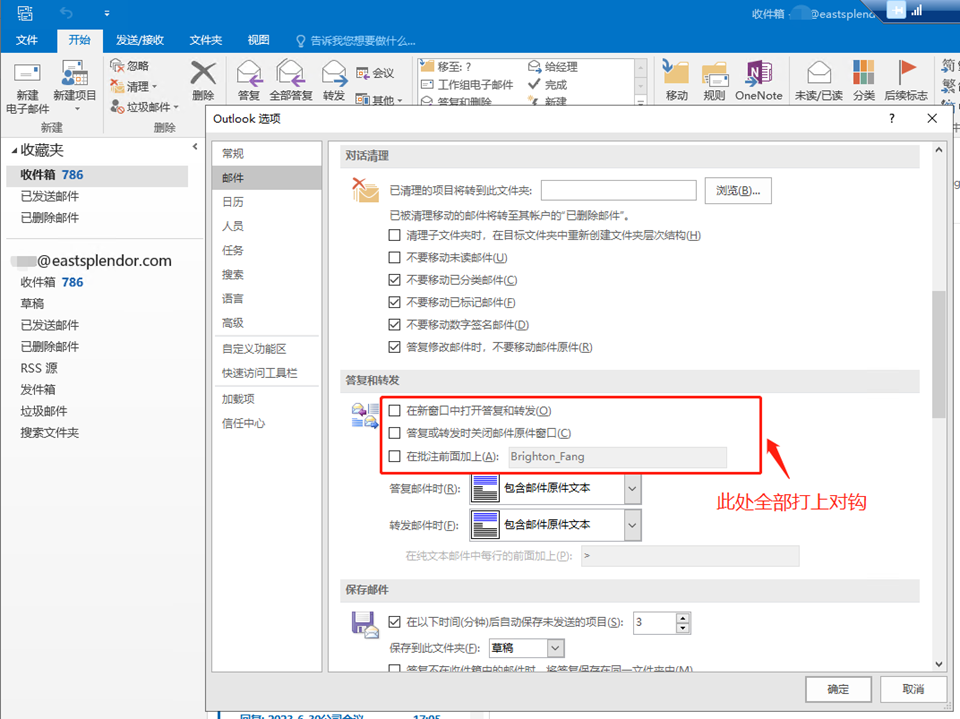Click the Reply All (全部答复) icon
The image size is (960, 719).
click(x=291, y=76)
